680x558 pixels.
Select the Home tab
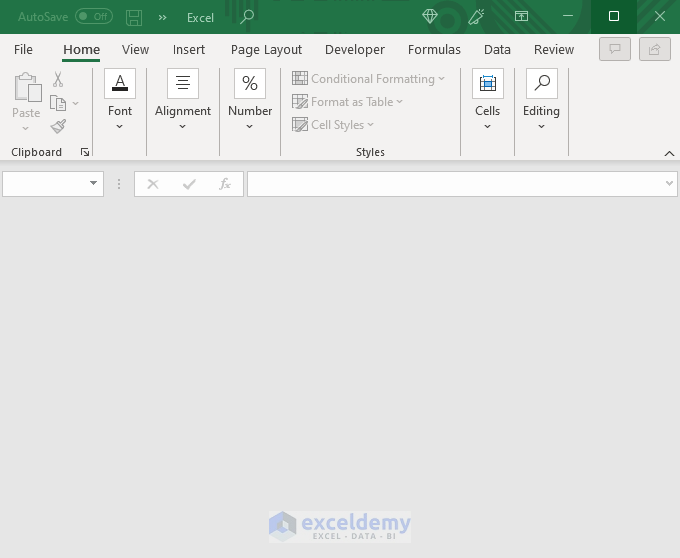82,49
